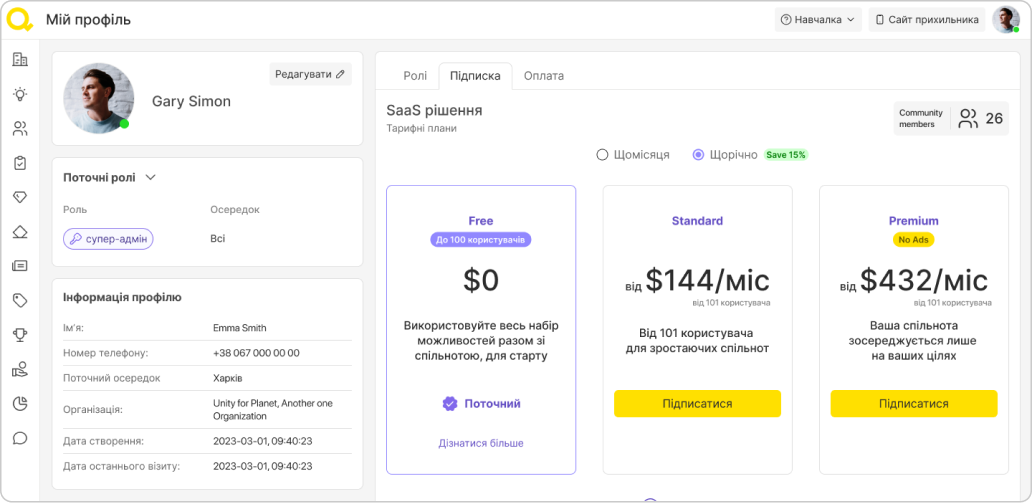
Task: Click the price tag icon in sidebar
Action: click(x=19, y=300)
